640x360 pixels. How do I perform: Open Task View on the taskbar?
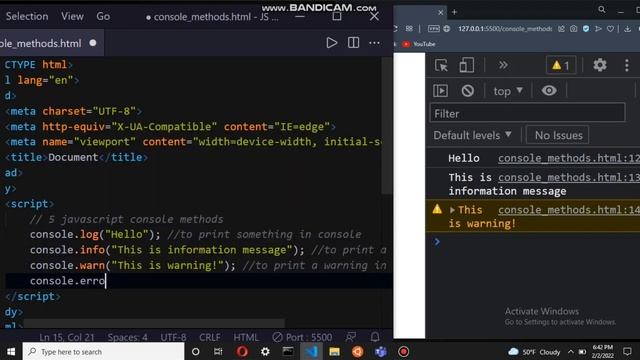click(x=218, y=351)
